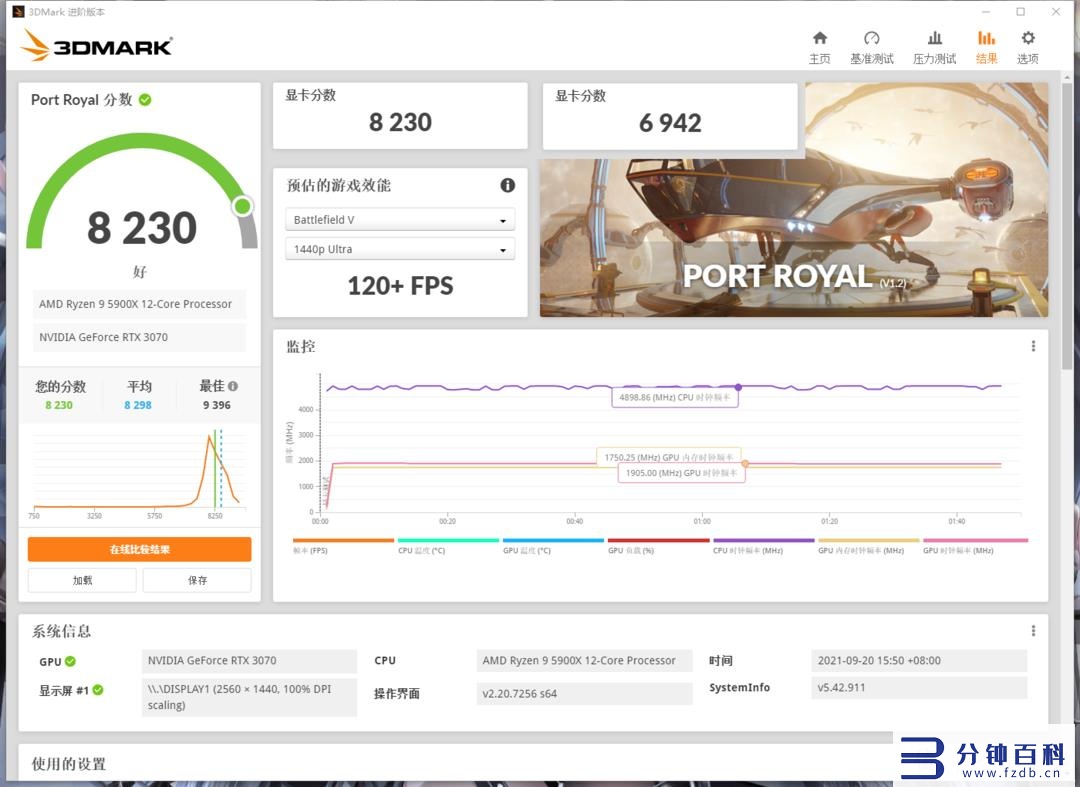Open the Options (选项) tab
Viewport: 1080px width, 787px height.
point(1028,48)
